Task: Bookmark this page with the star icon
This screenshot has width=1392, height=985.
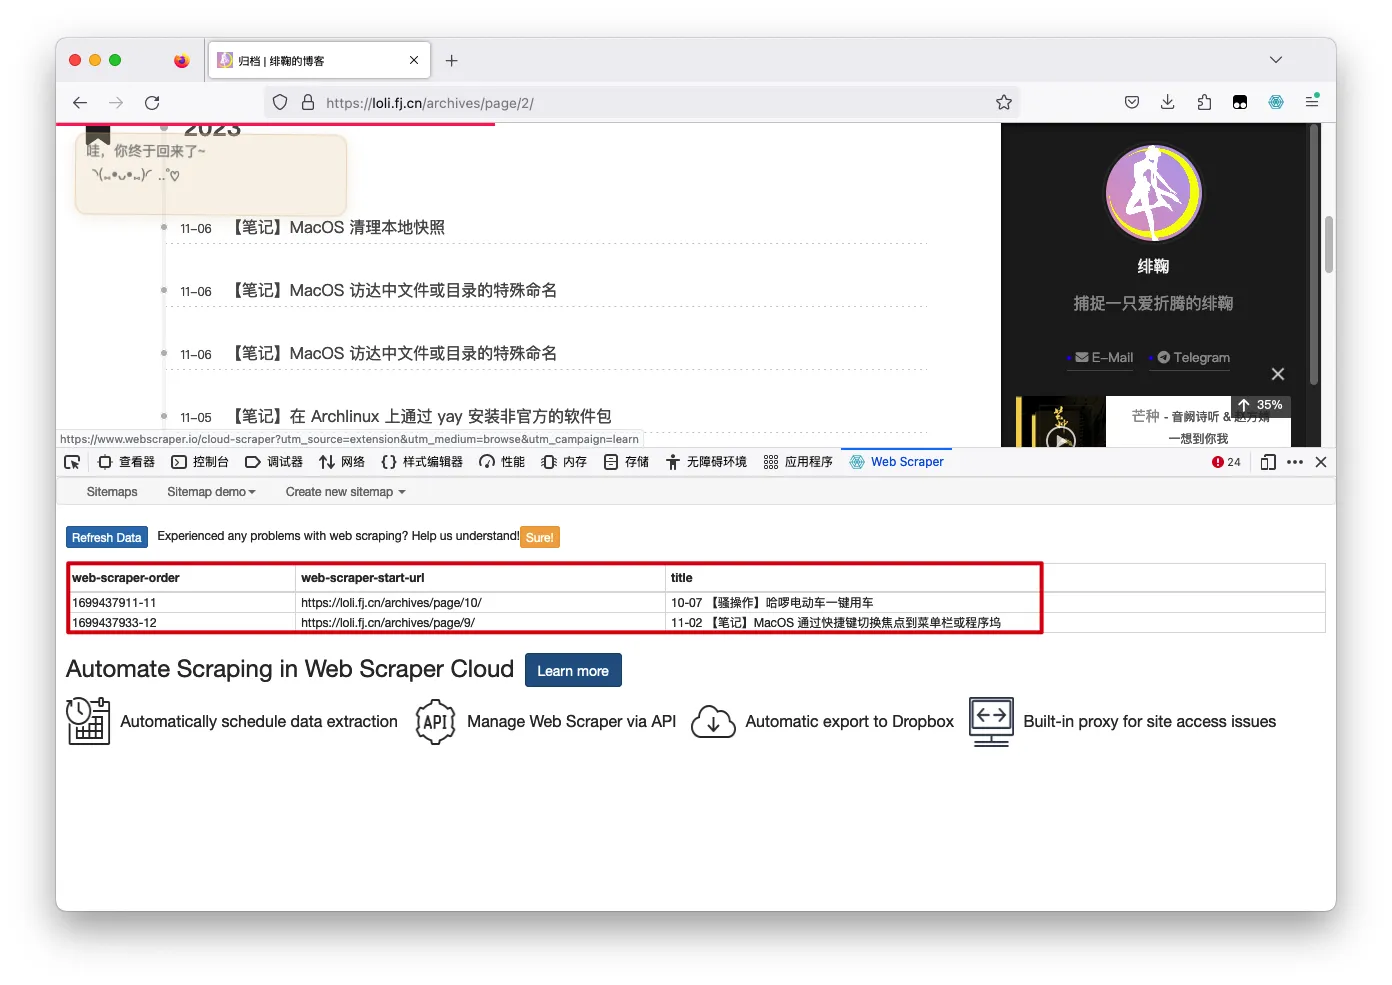Action: [1004, 102]
